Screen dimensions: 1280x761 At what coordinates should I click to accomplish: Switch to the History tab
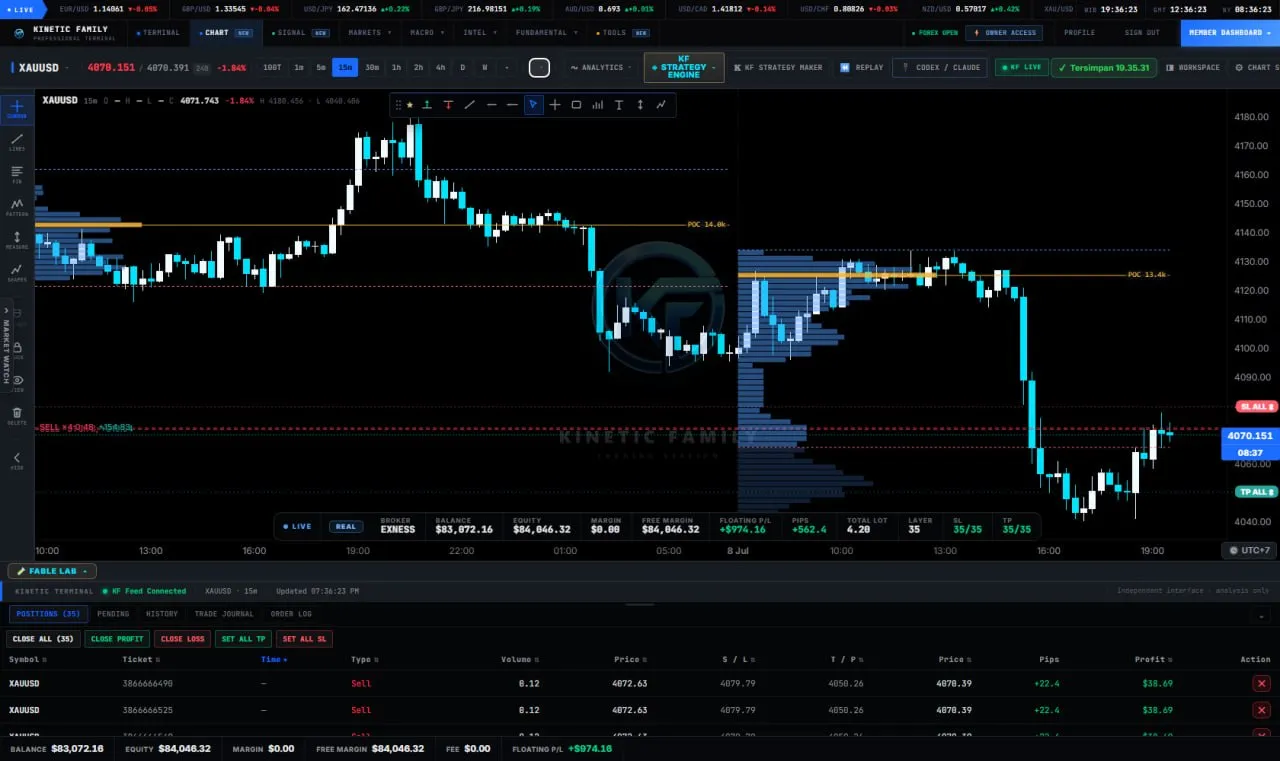pyautogui.click(x=162, y=614)
